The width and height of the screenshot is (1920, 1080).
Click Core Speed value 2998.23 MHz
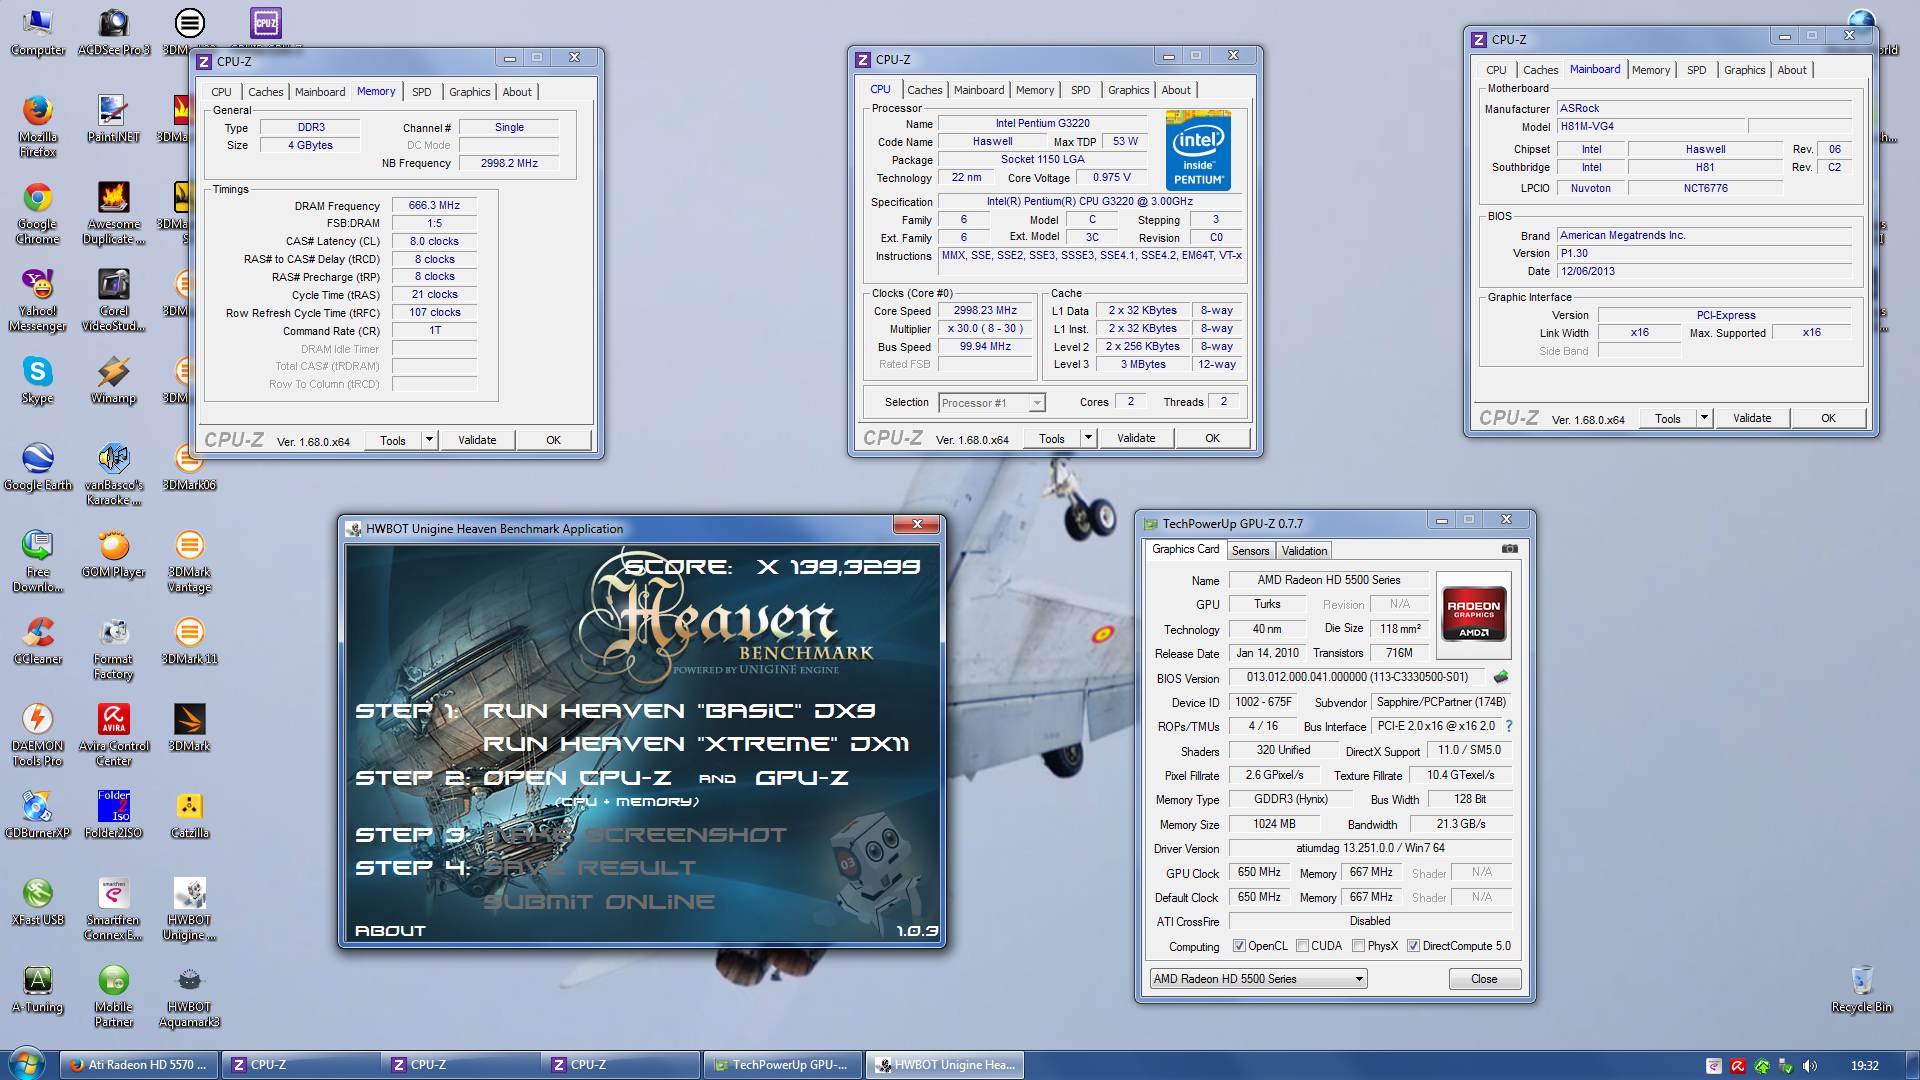pos(985,311)
